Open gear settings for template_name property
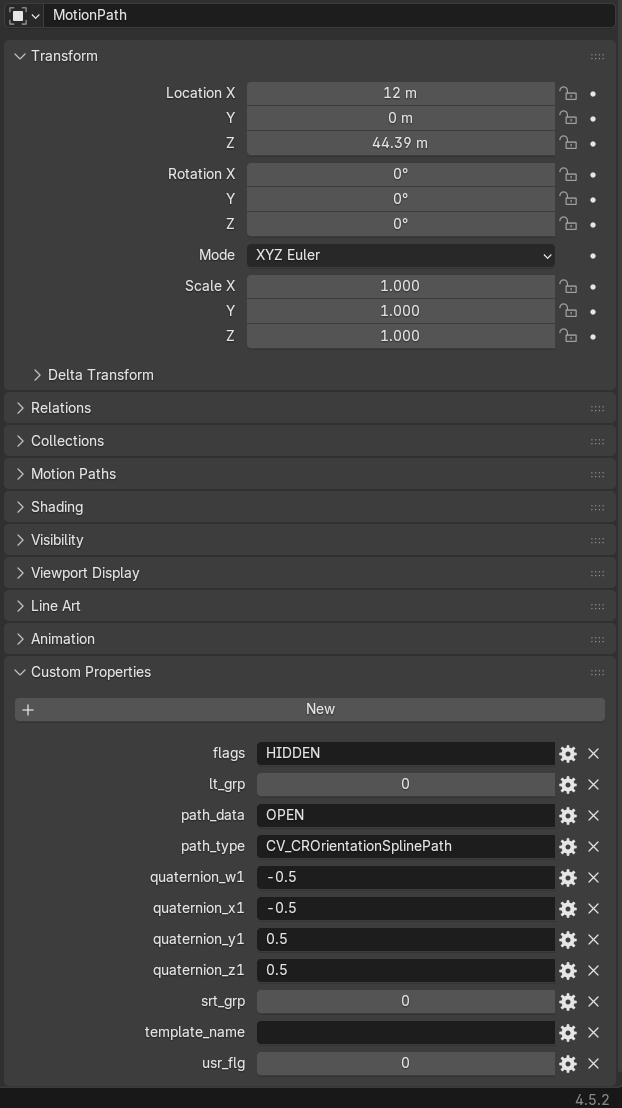 (x=568, y=1032)
